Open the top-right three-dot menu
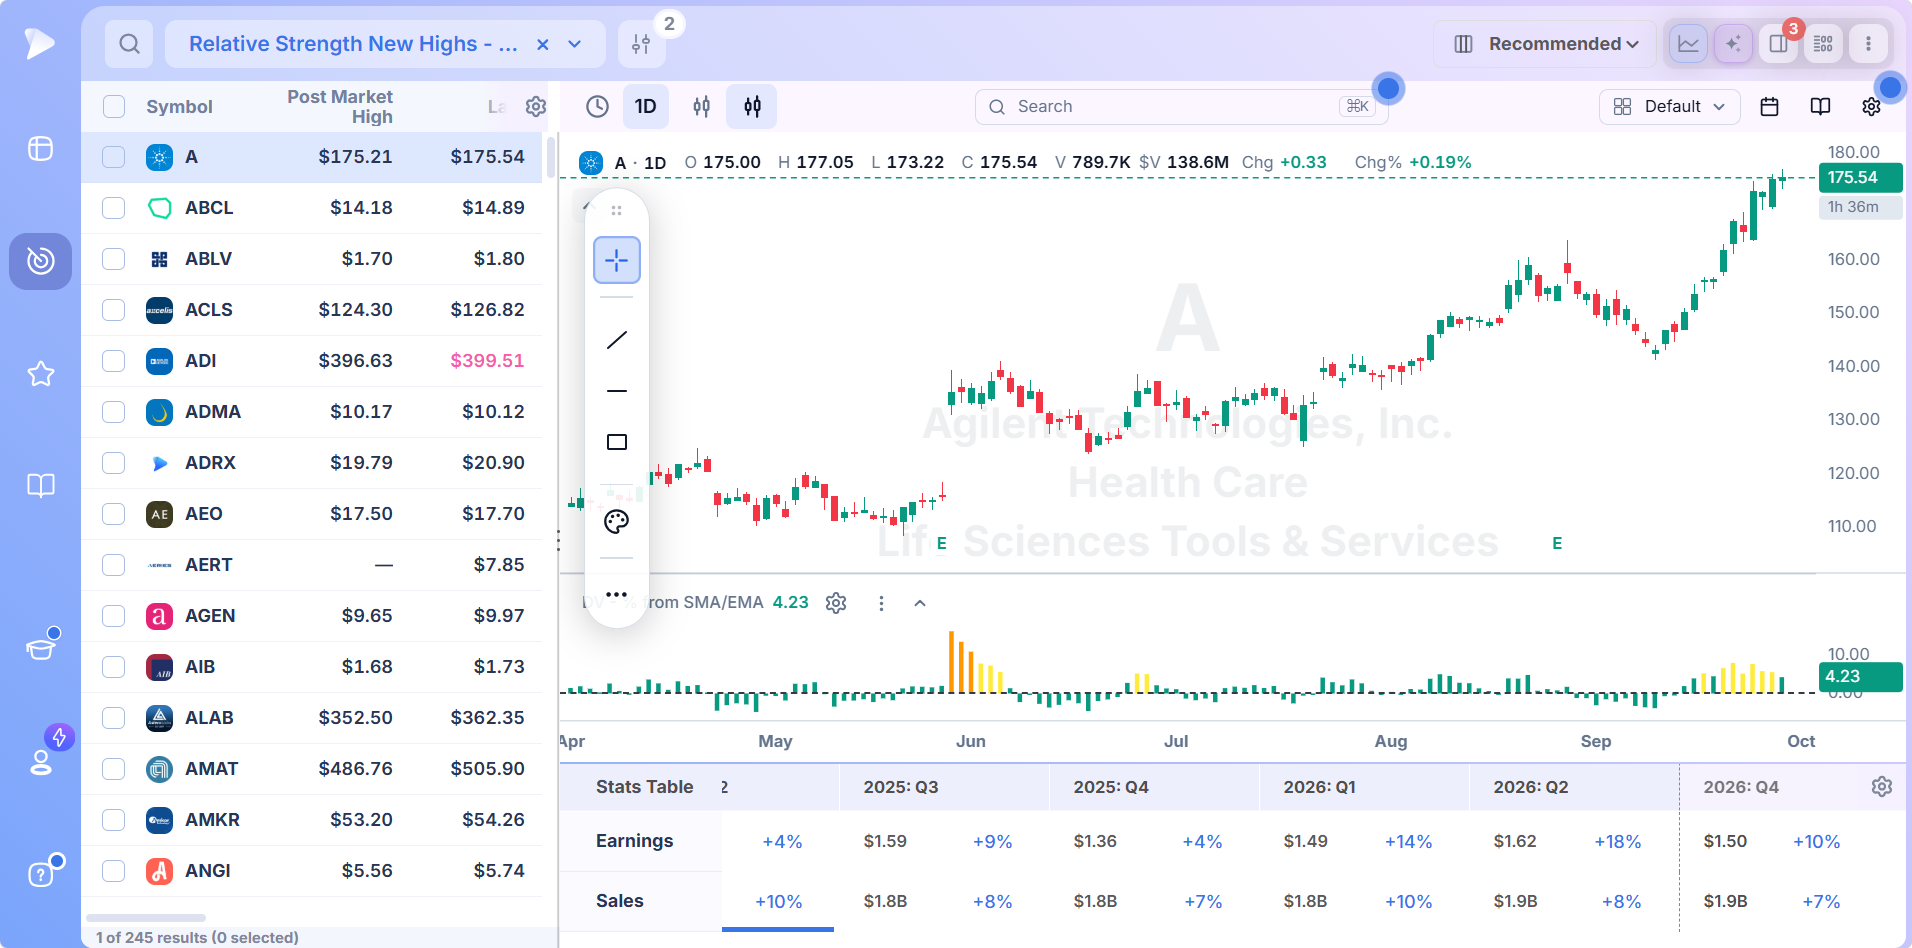Screen dimensions: 1912x948 [1868, 44]
